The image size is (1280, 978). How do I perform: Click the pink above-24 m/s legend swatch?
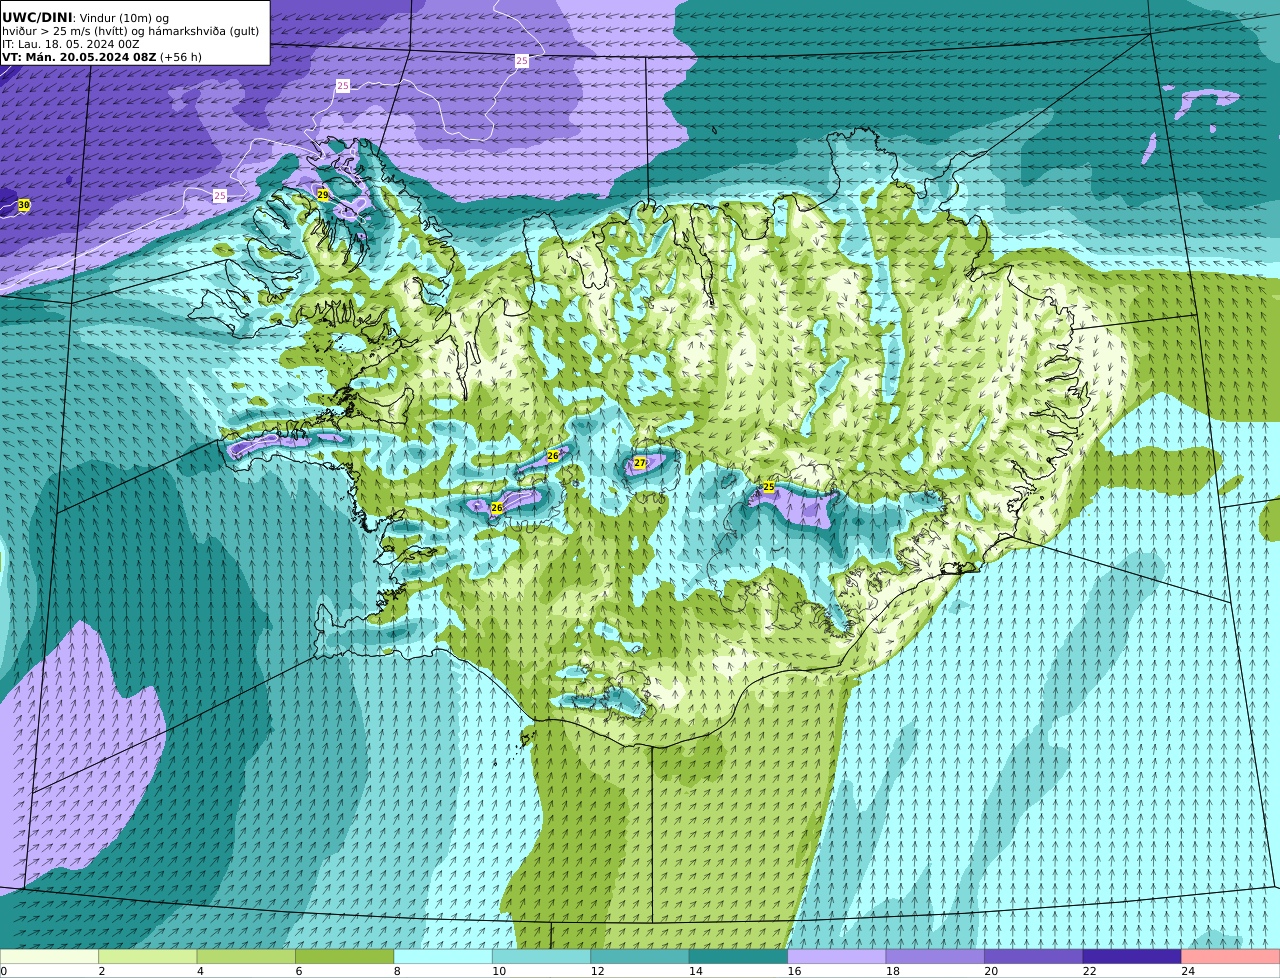coord(1231,956)
